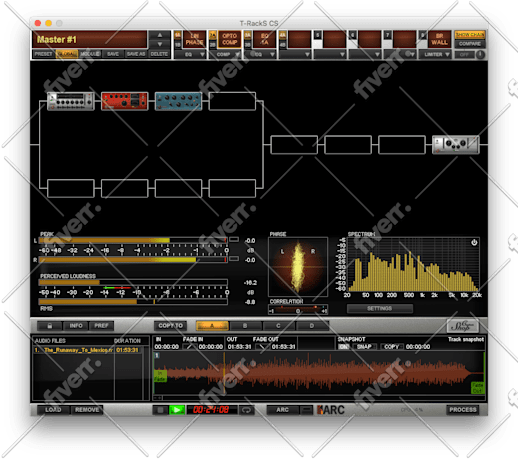Screen dimensions: 518x459
Task: Toggle the OFF bypass button
Action: pyautogui.click(x=464, y=54)
